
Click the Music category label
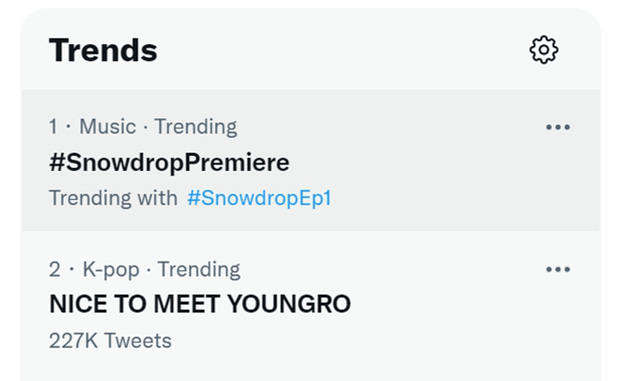point(108,127)
